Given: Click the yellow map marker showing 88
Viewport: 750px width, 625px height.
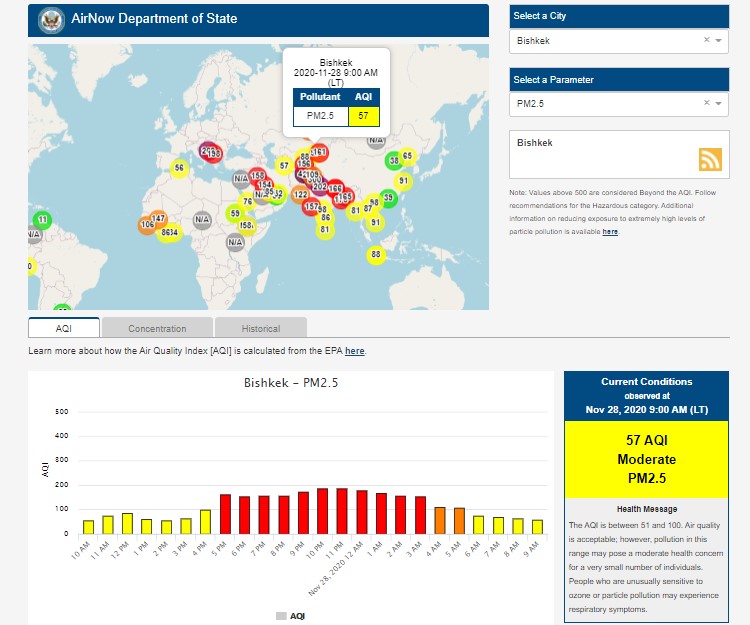Looking at the screenshot, I should 376,255.
